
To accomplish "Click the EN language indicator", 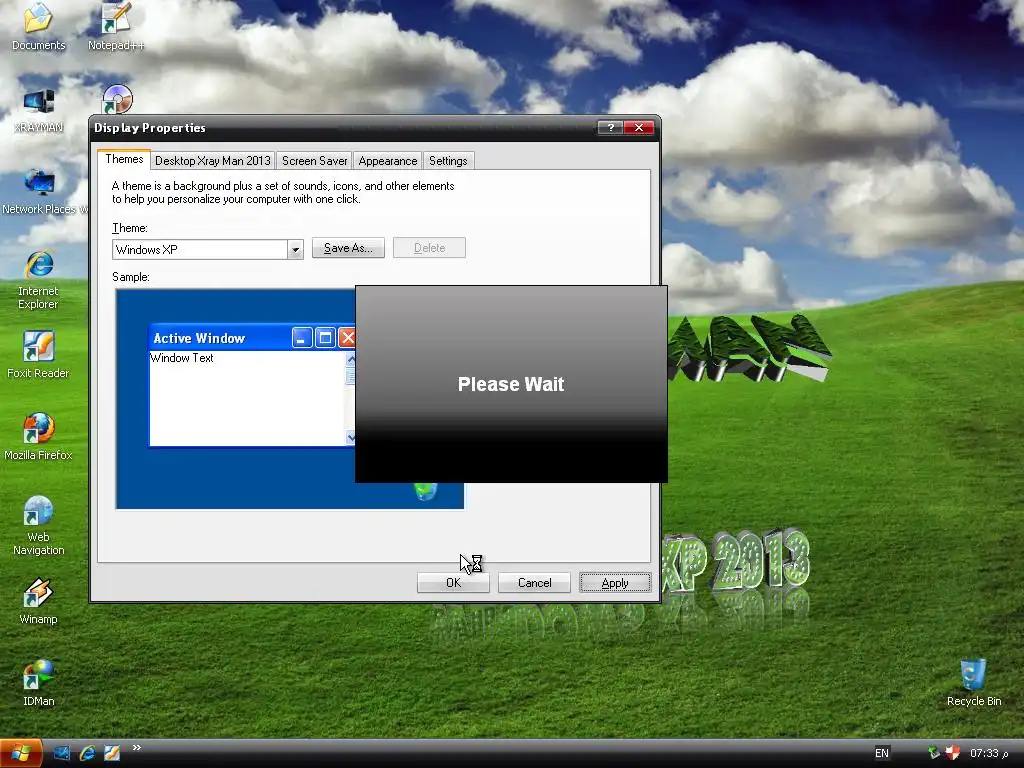I will pos(882,753).
